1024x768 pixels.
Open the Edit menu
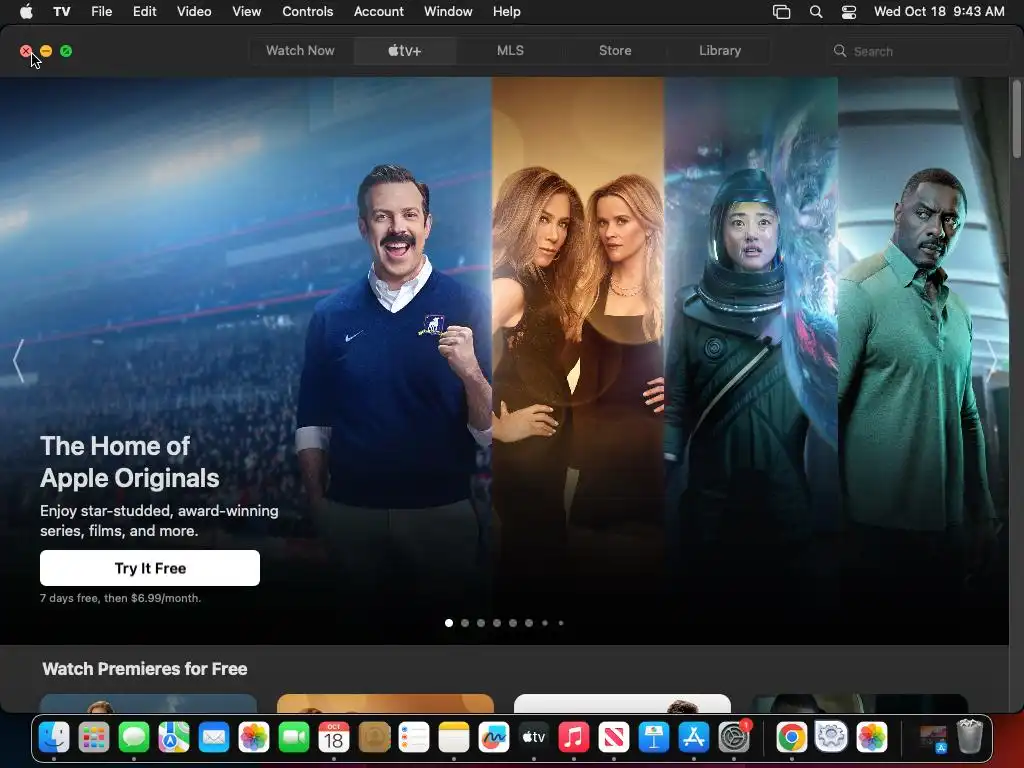(x=144, y=11)
